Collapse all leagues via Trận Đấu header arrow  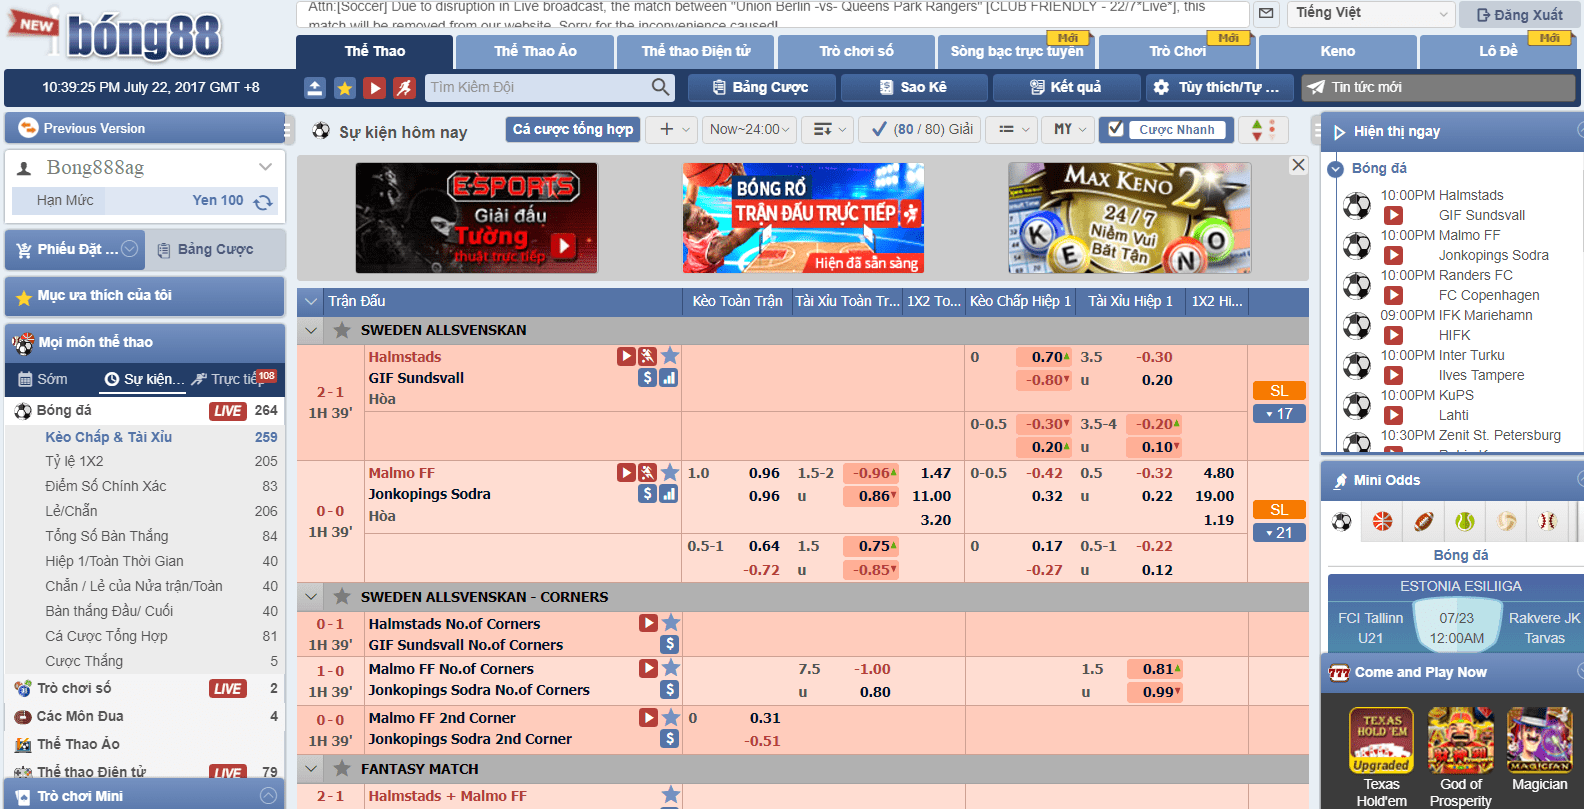(311, 301)
